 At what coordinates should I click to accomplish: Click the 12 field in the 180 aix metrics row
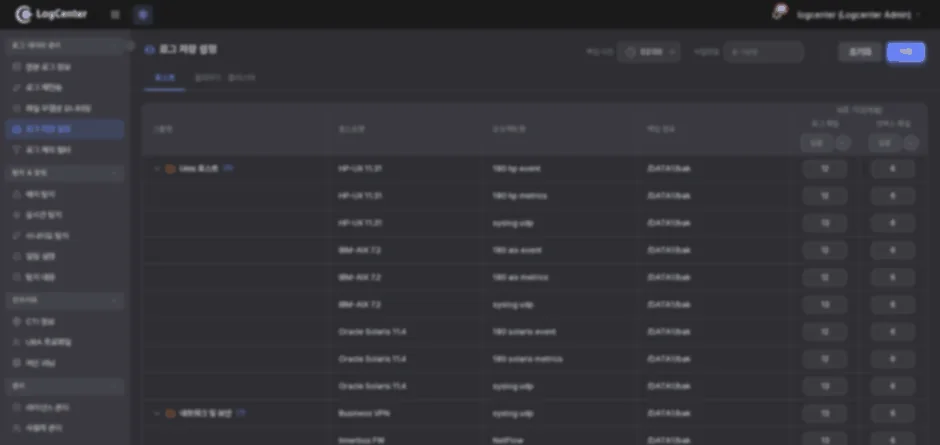(x=825, y=278)
